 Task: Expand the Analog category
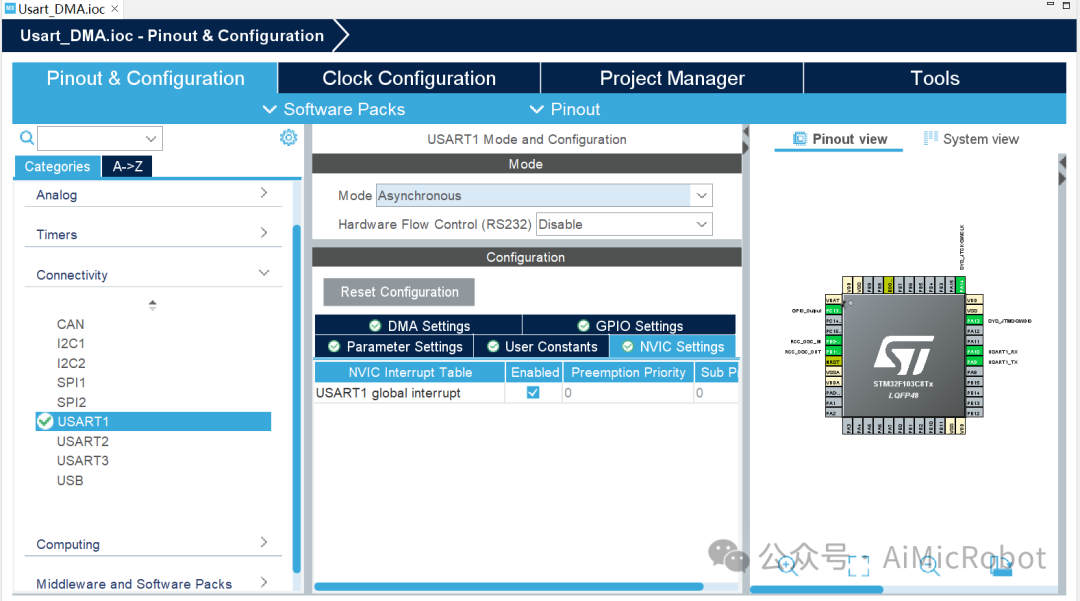click(152, 195)
